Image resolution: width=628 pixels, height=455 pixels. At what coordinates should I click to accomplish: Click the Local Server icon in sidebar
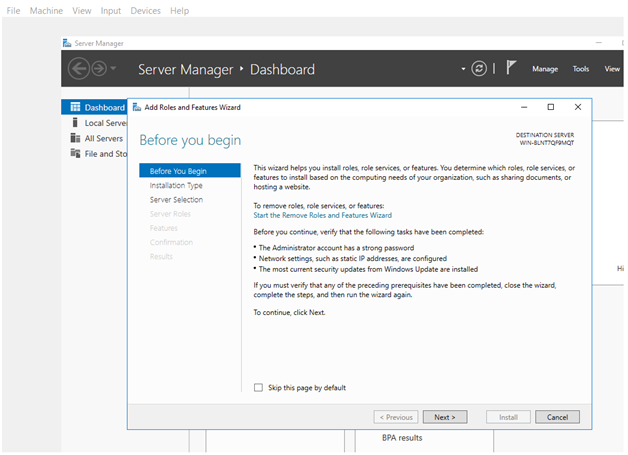pyautogui.click(x=75, y=123)
